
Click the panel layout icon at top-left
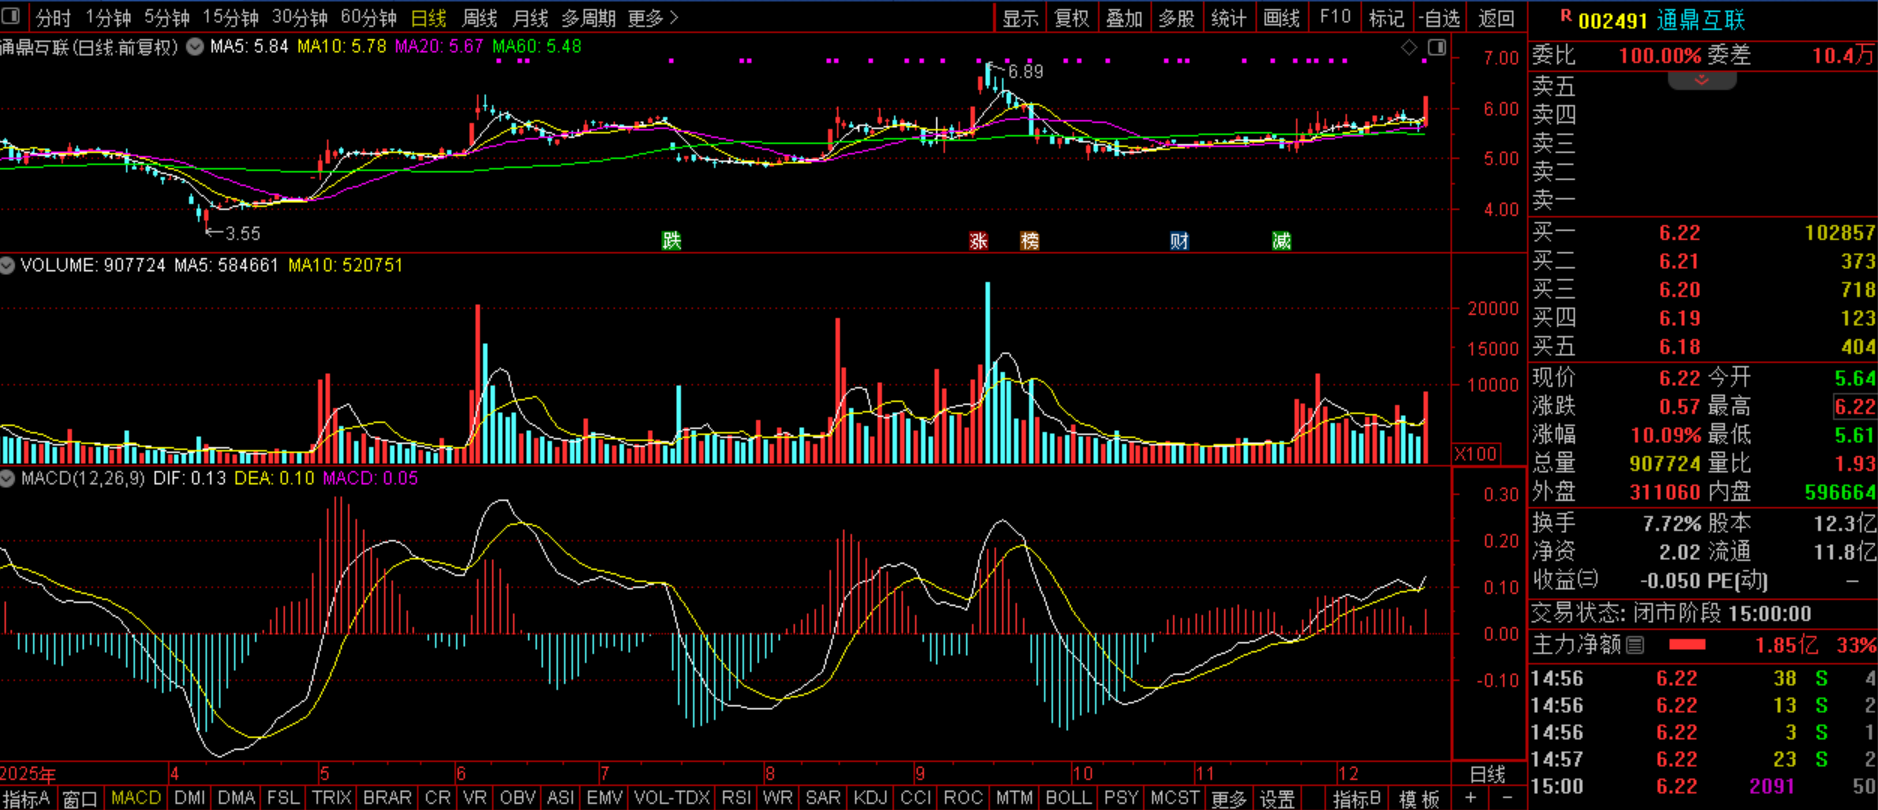click(11, 17)
